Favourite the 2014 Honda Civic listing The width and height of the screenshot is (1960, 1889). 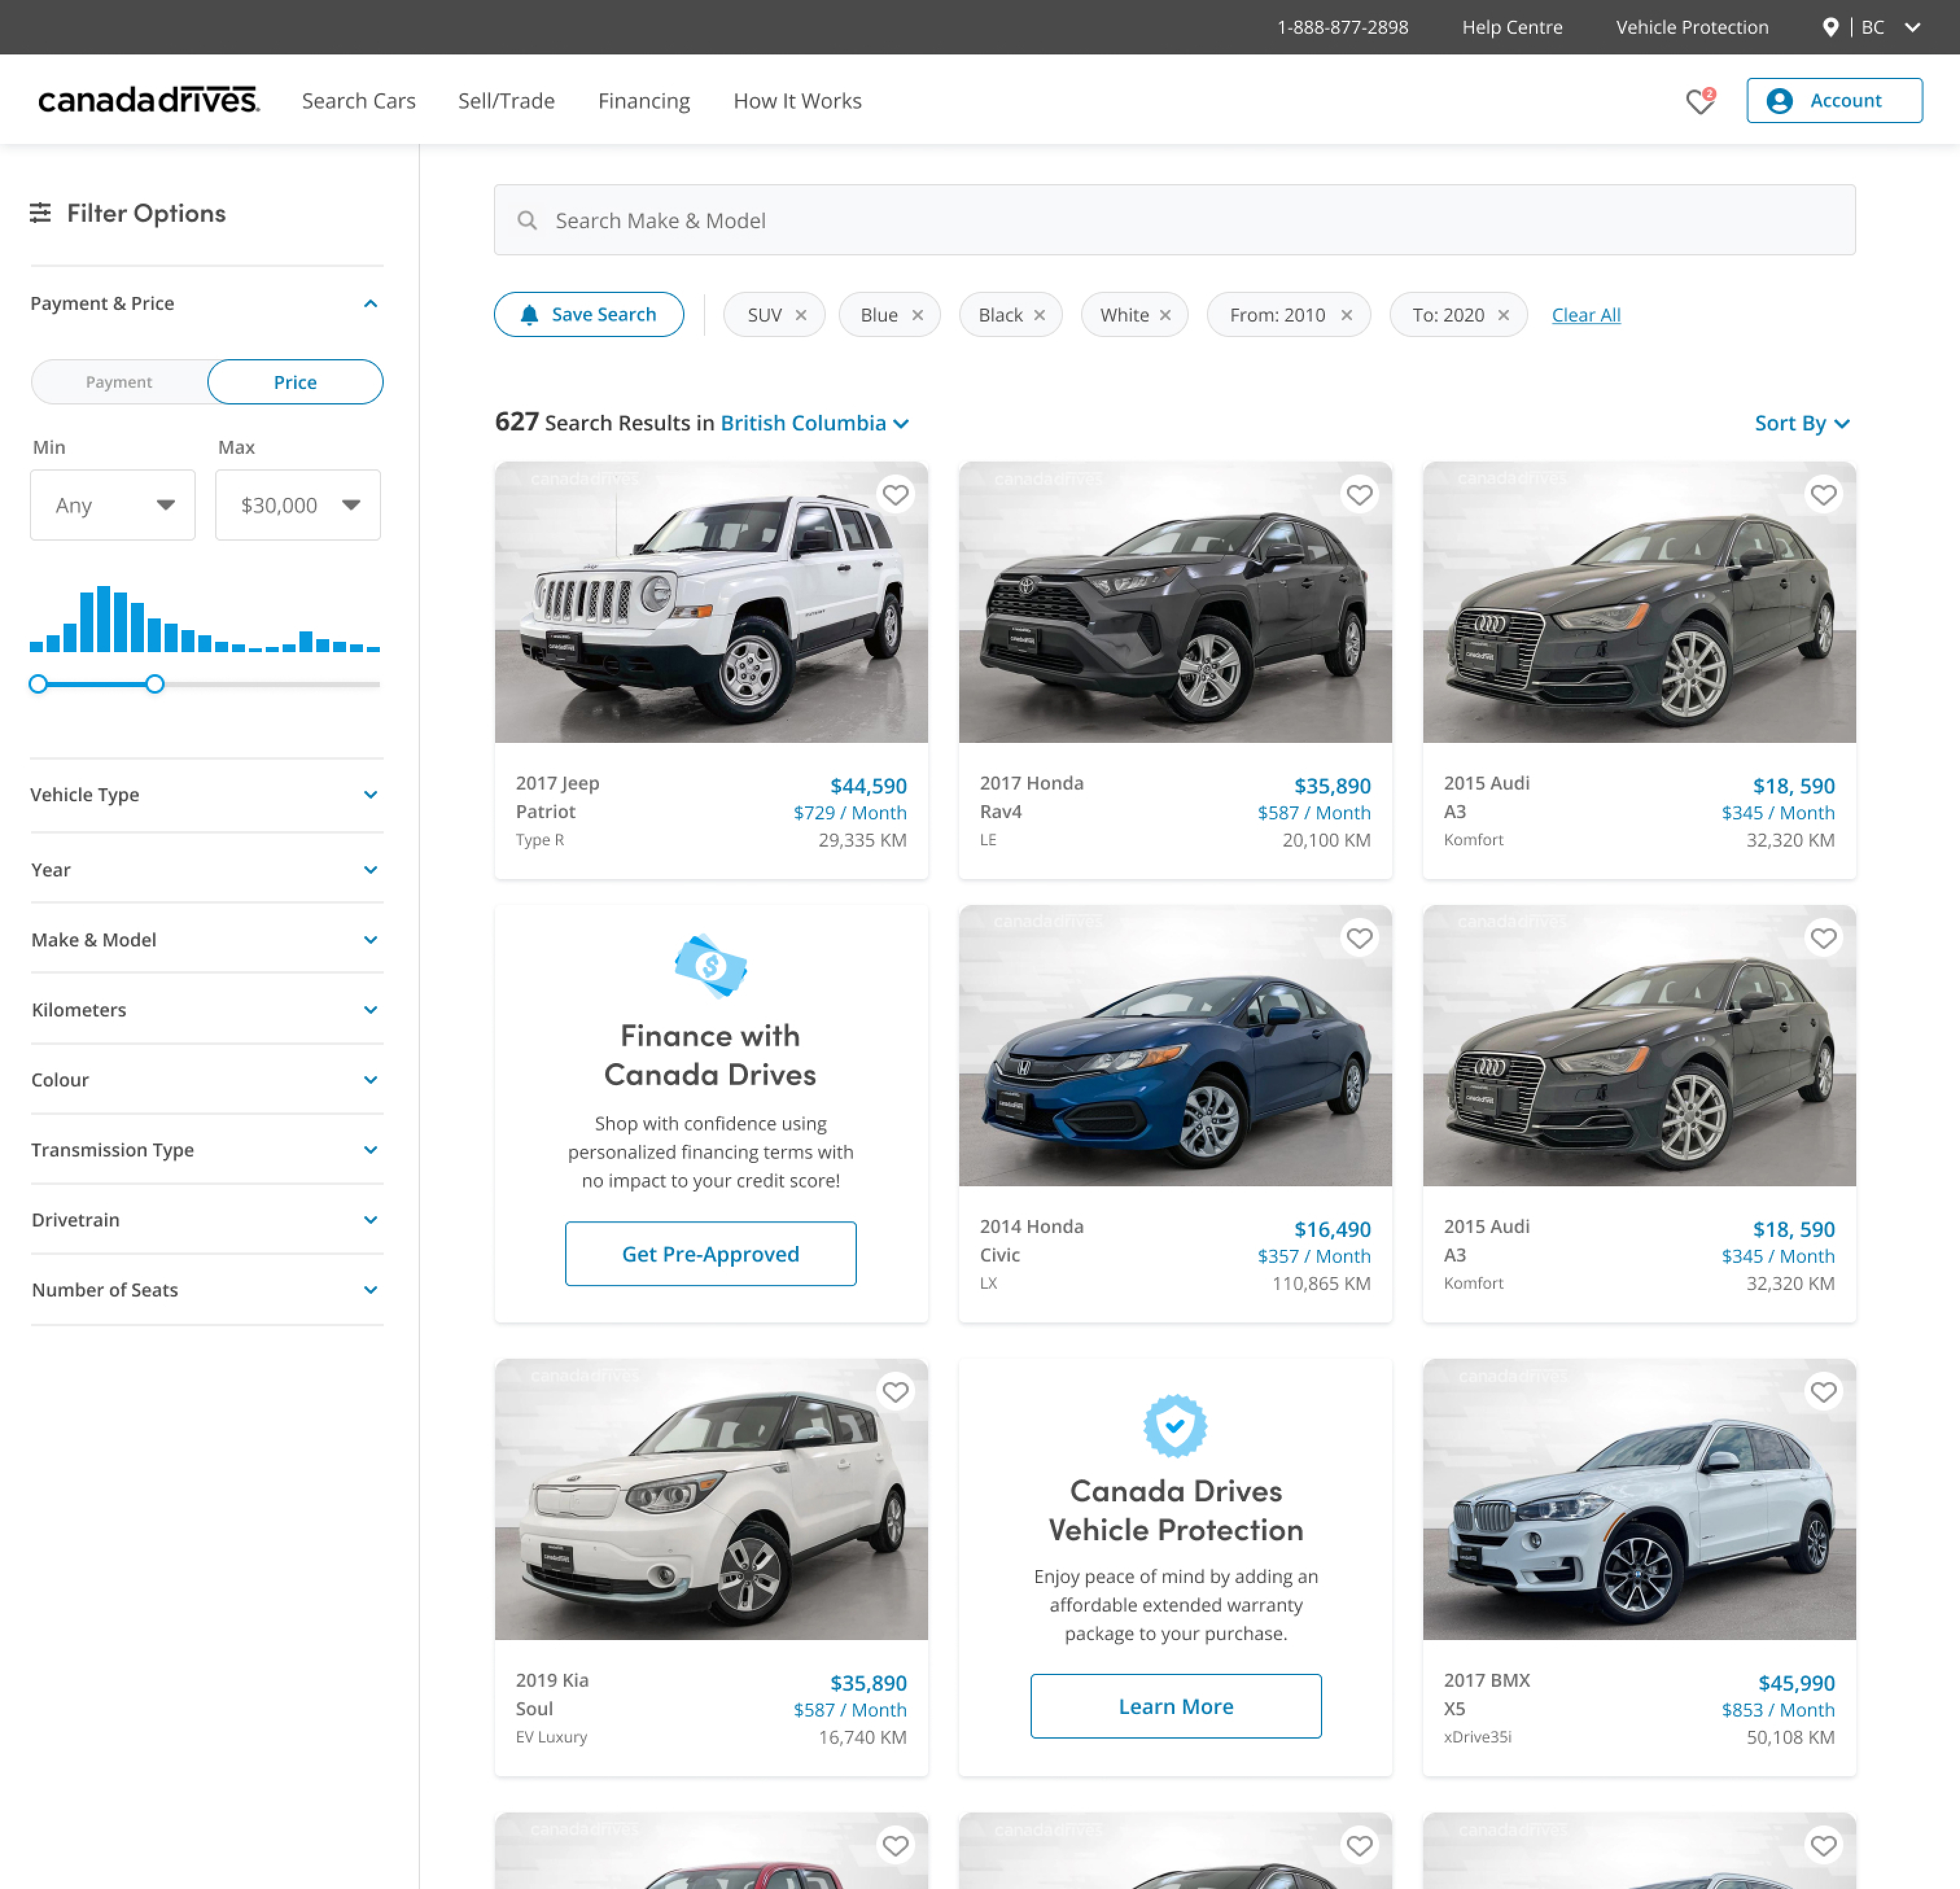coord(1359,938)
